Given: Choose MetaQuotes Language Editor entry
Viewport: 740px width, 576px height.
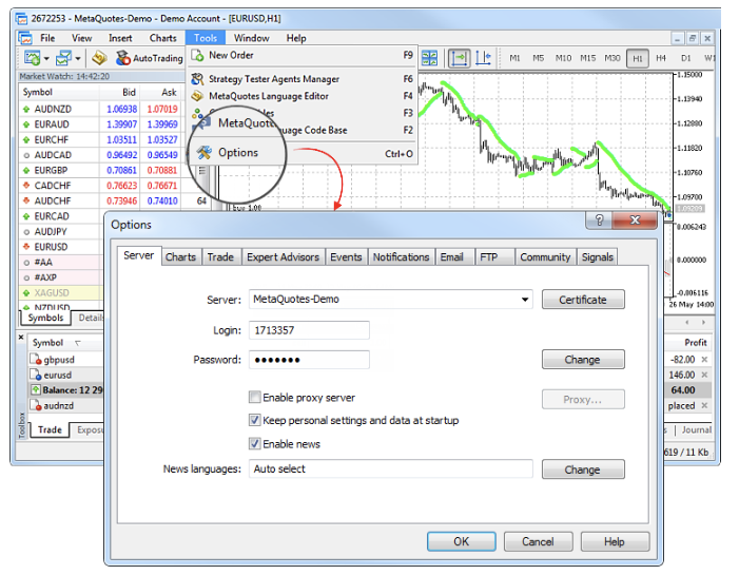Looking at the screenshot, I should click(302, 96).
